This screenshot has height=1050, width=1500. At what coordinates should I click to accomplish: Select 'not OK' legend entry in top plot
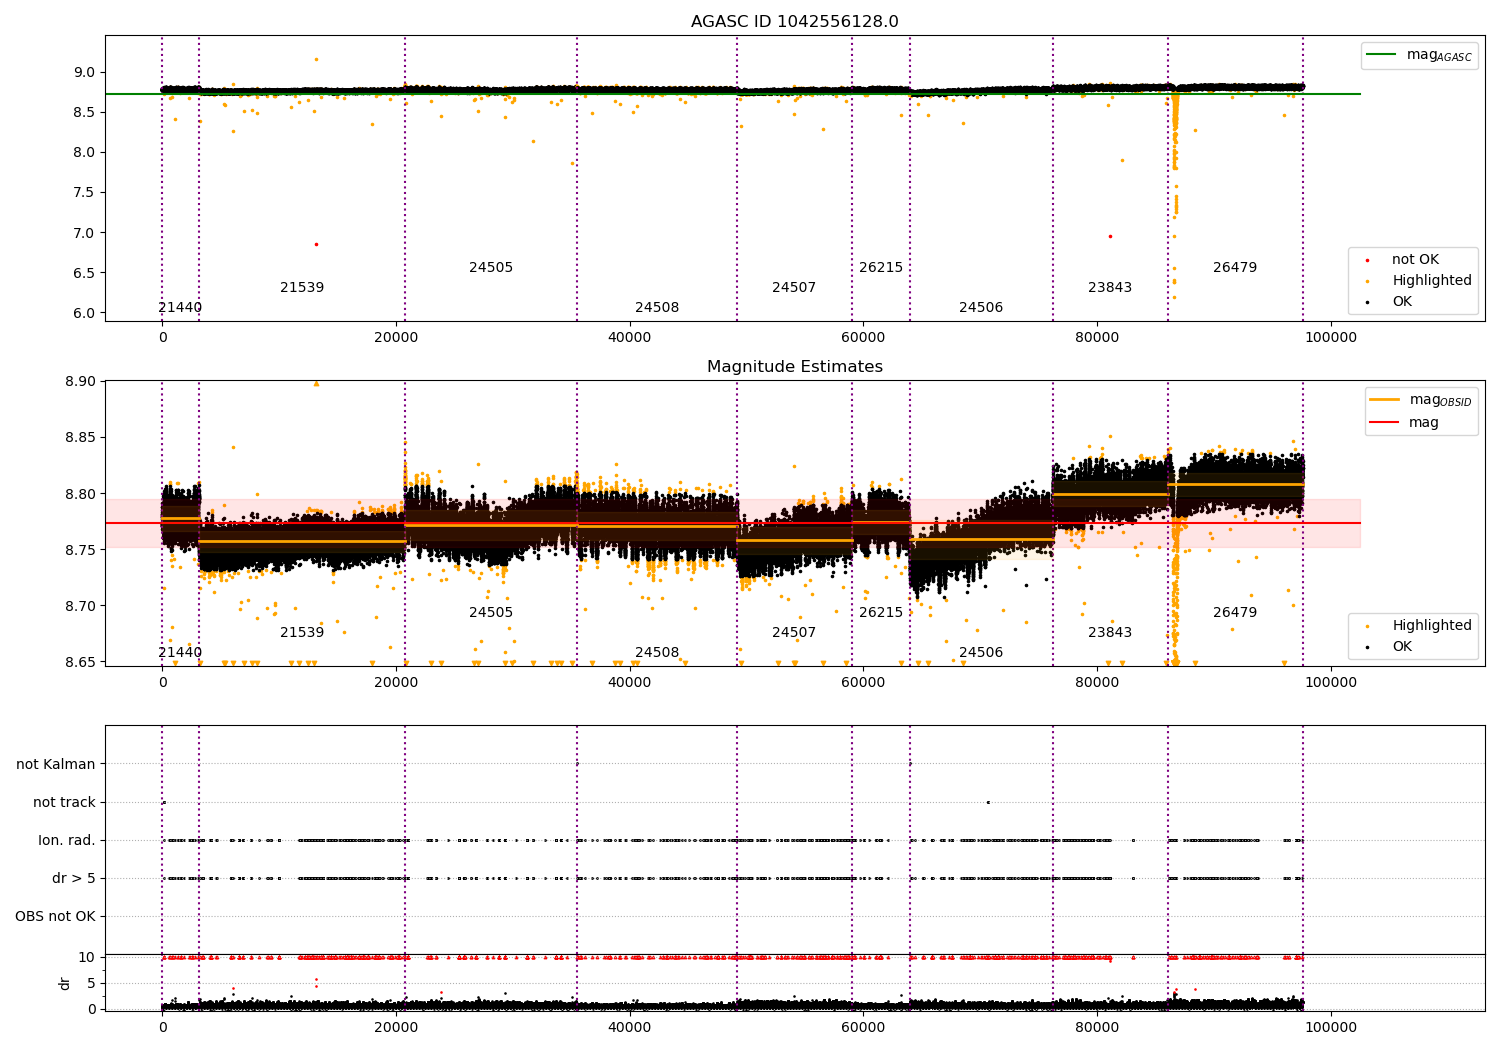pyautogui.click(x=1415, y=260)
